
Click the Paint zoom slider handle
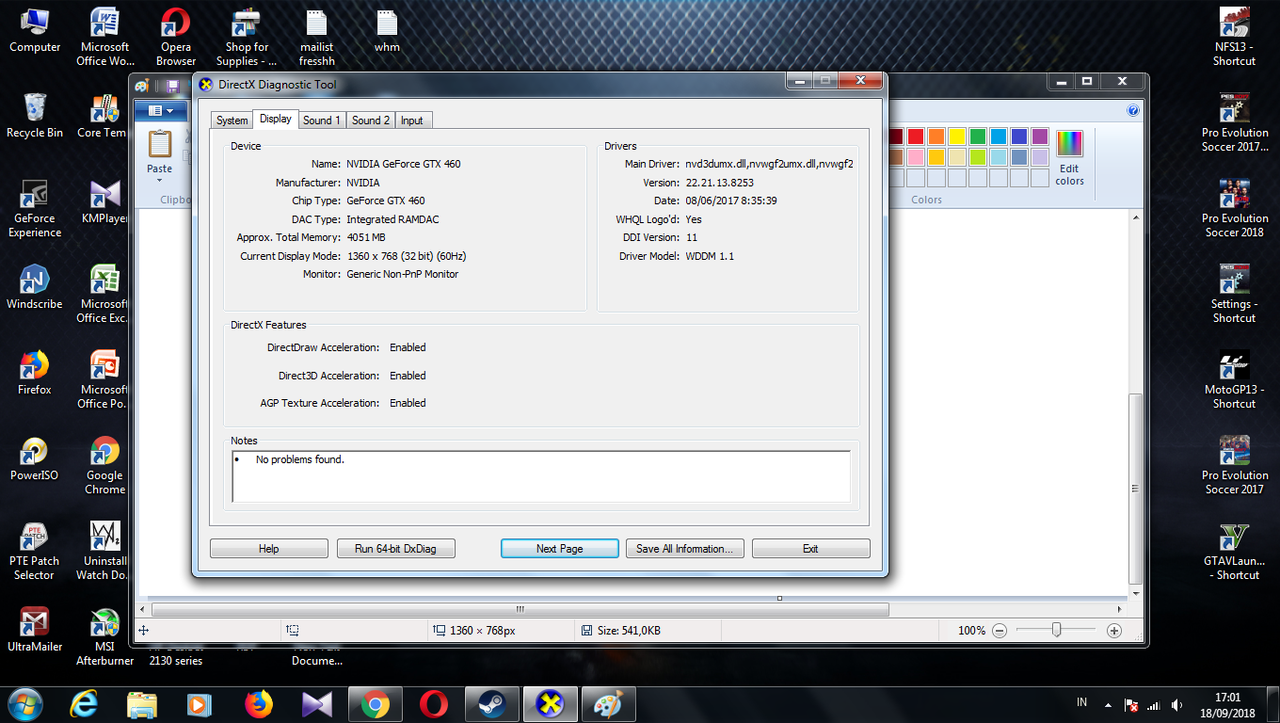pos(1056,630)
